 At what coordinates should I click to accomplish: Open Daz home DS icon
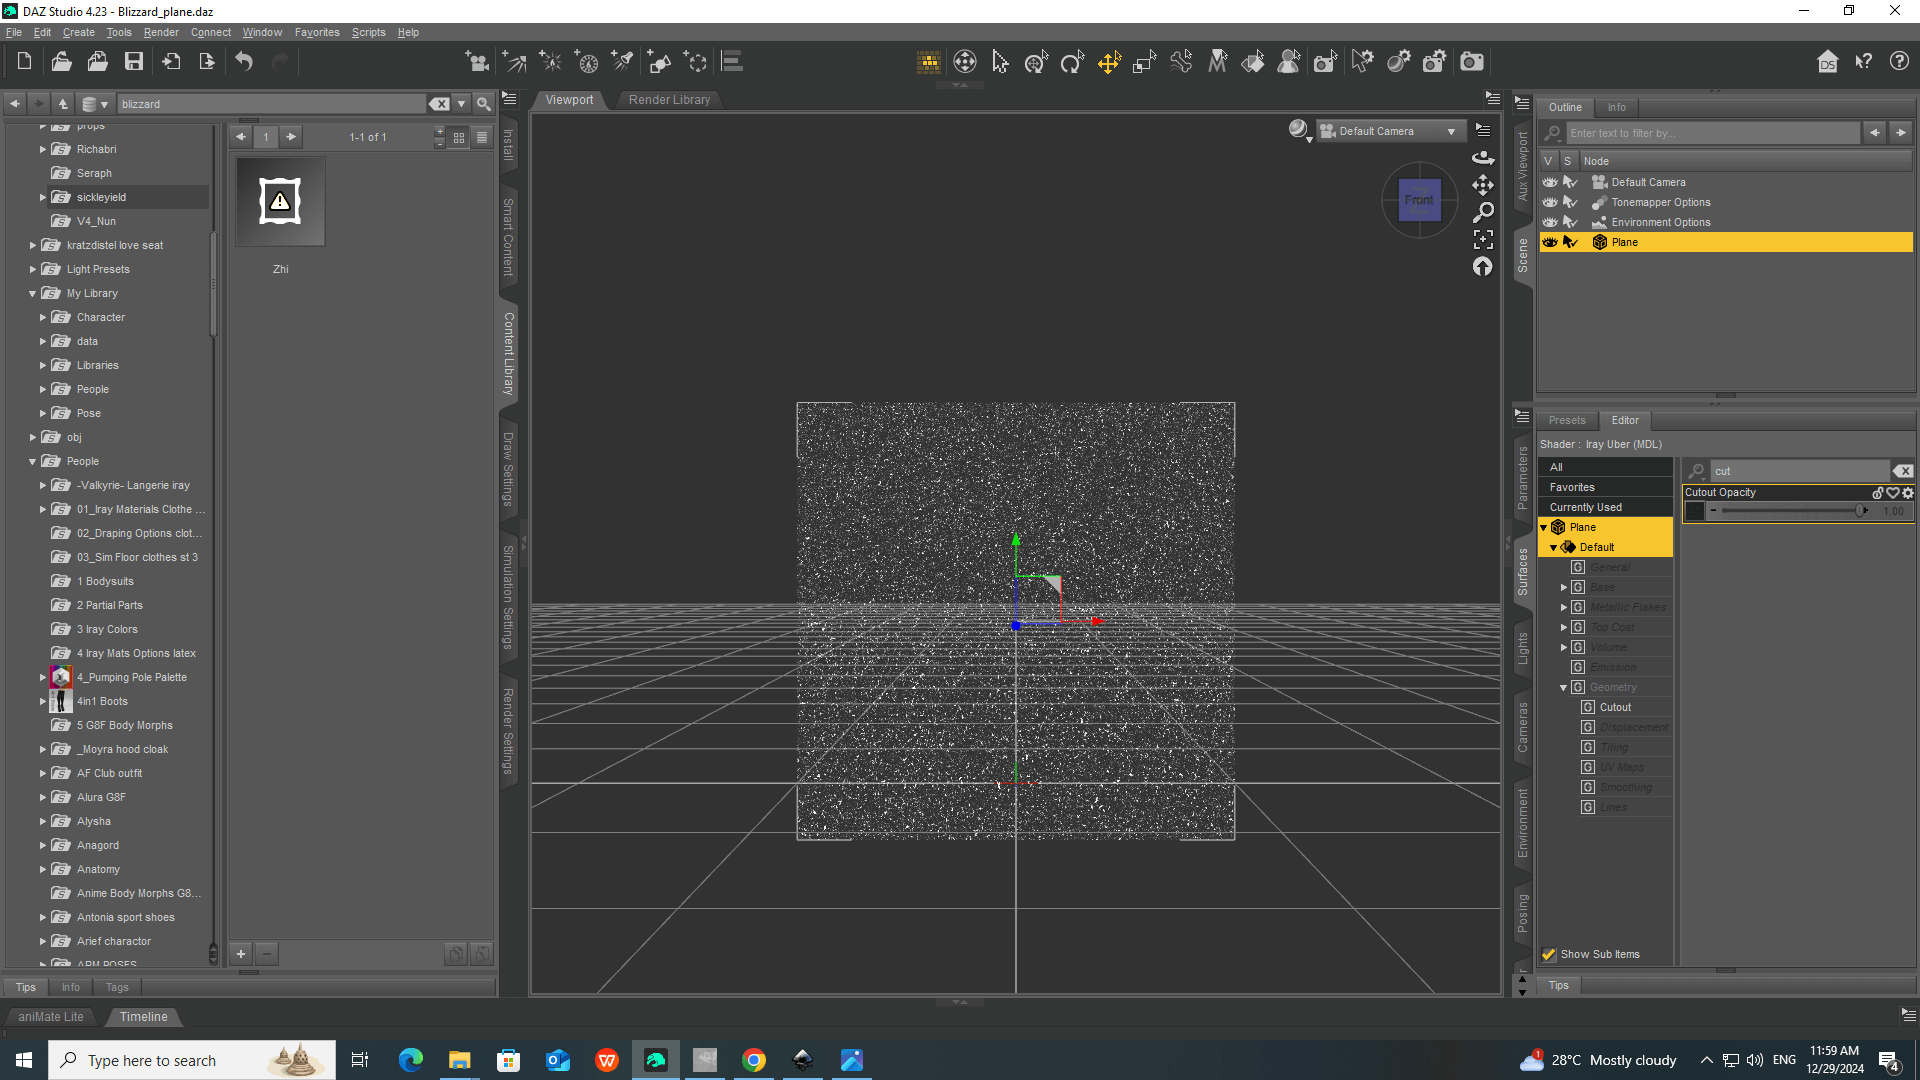(x=1827, y=62)
